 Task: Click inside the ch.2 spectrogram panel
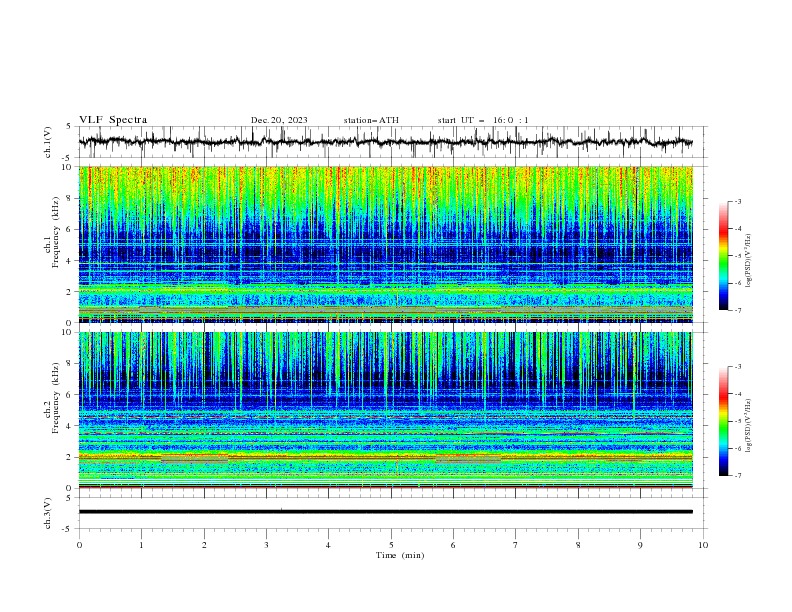tap(385, 410)
